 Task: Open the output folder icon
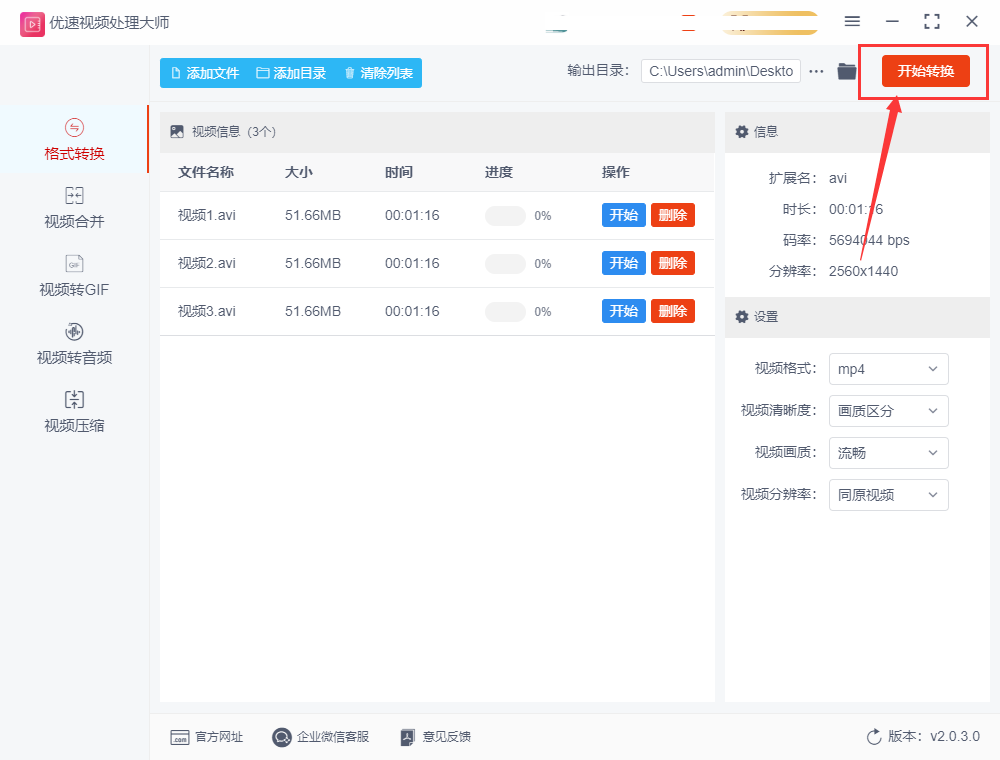tap(846, 71)
